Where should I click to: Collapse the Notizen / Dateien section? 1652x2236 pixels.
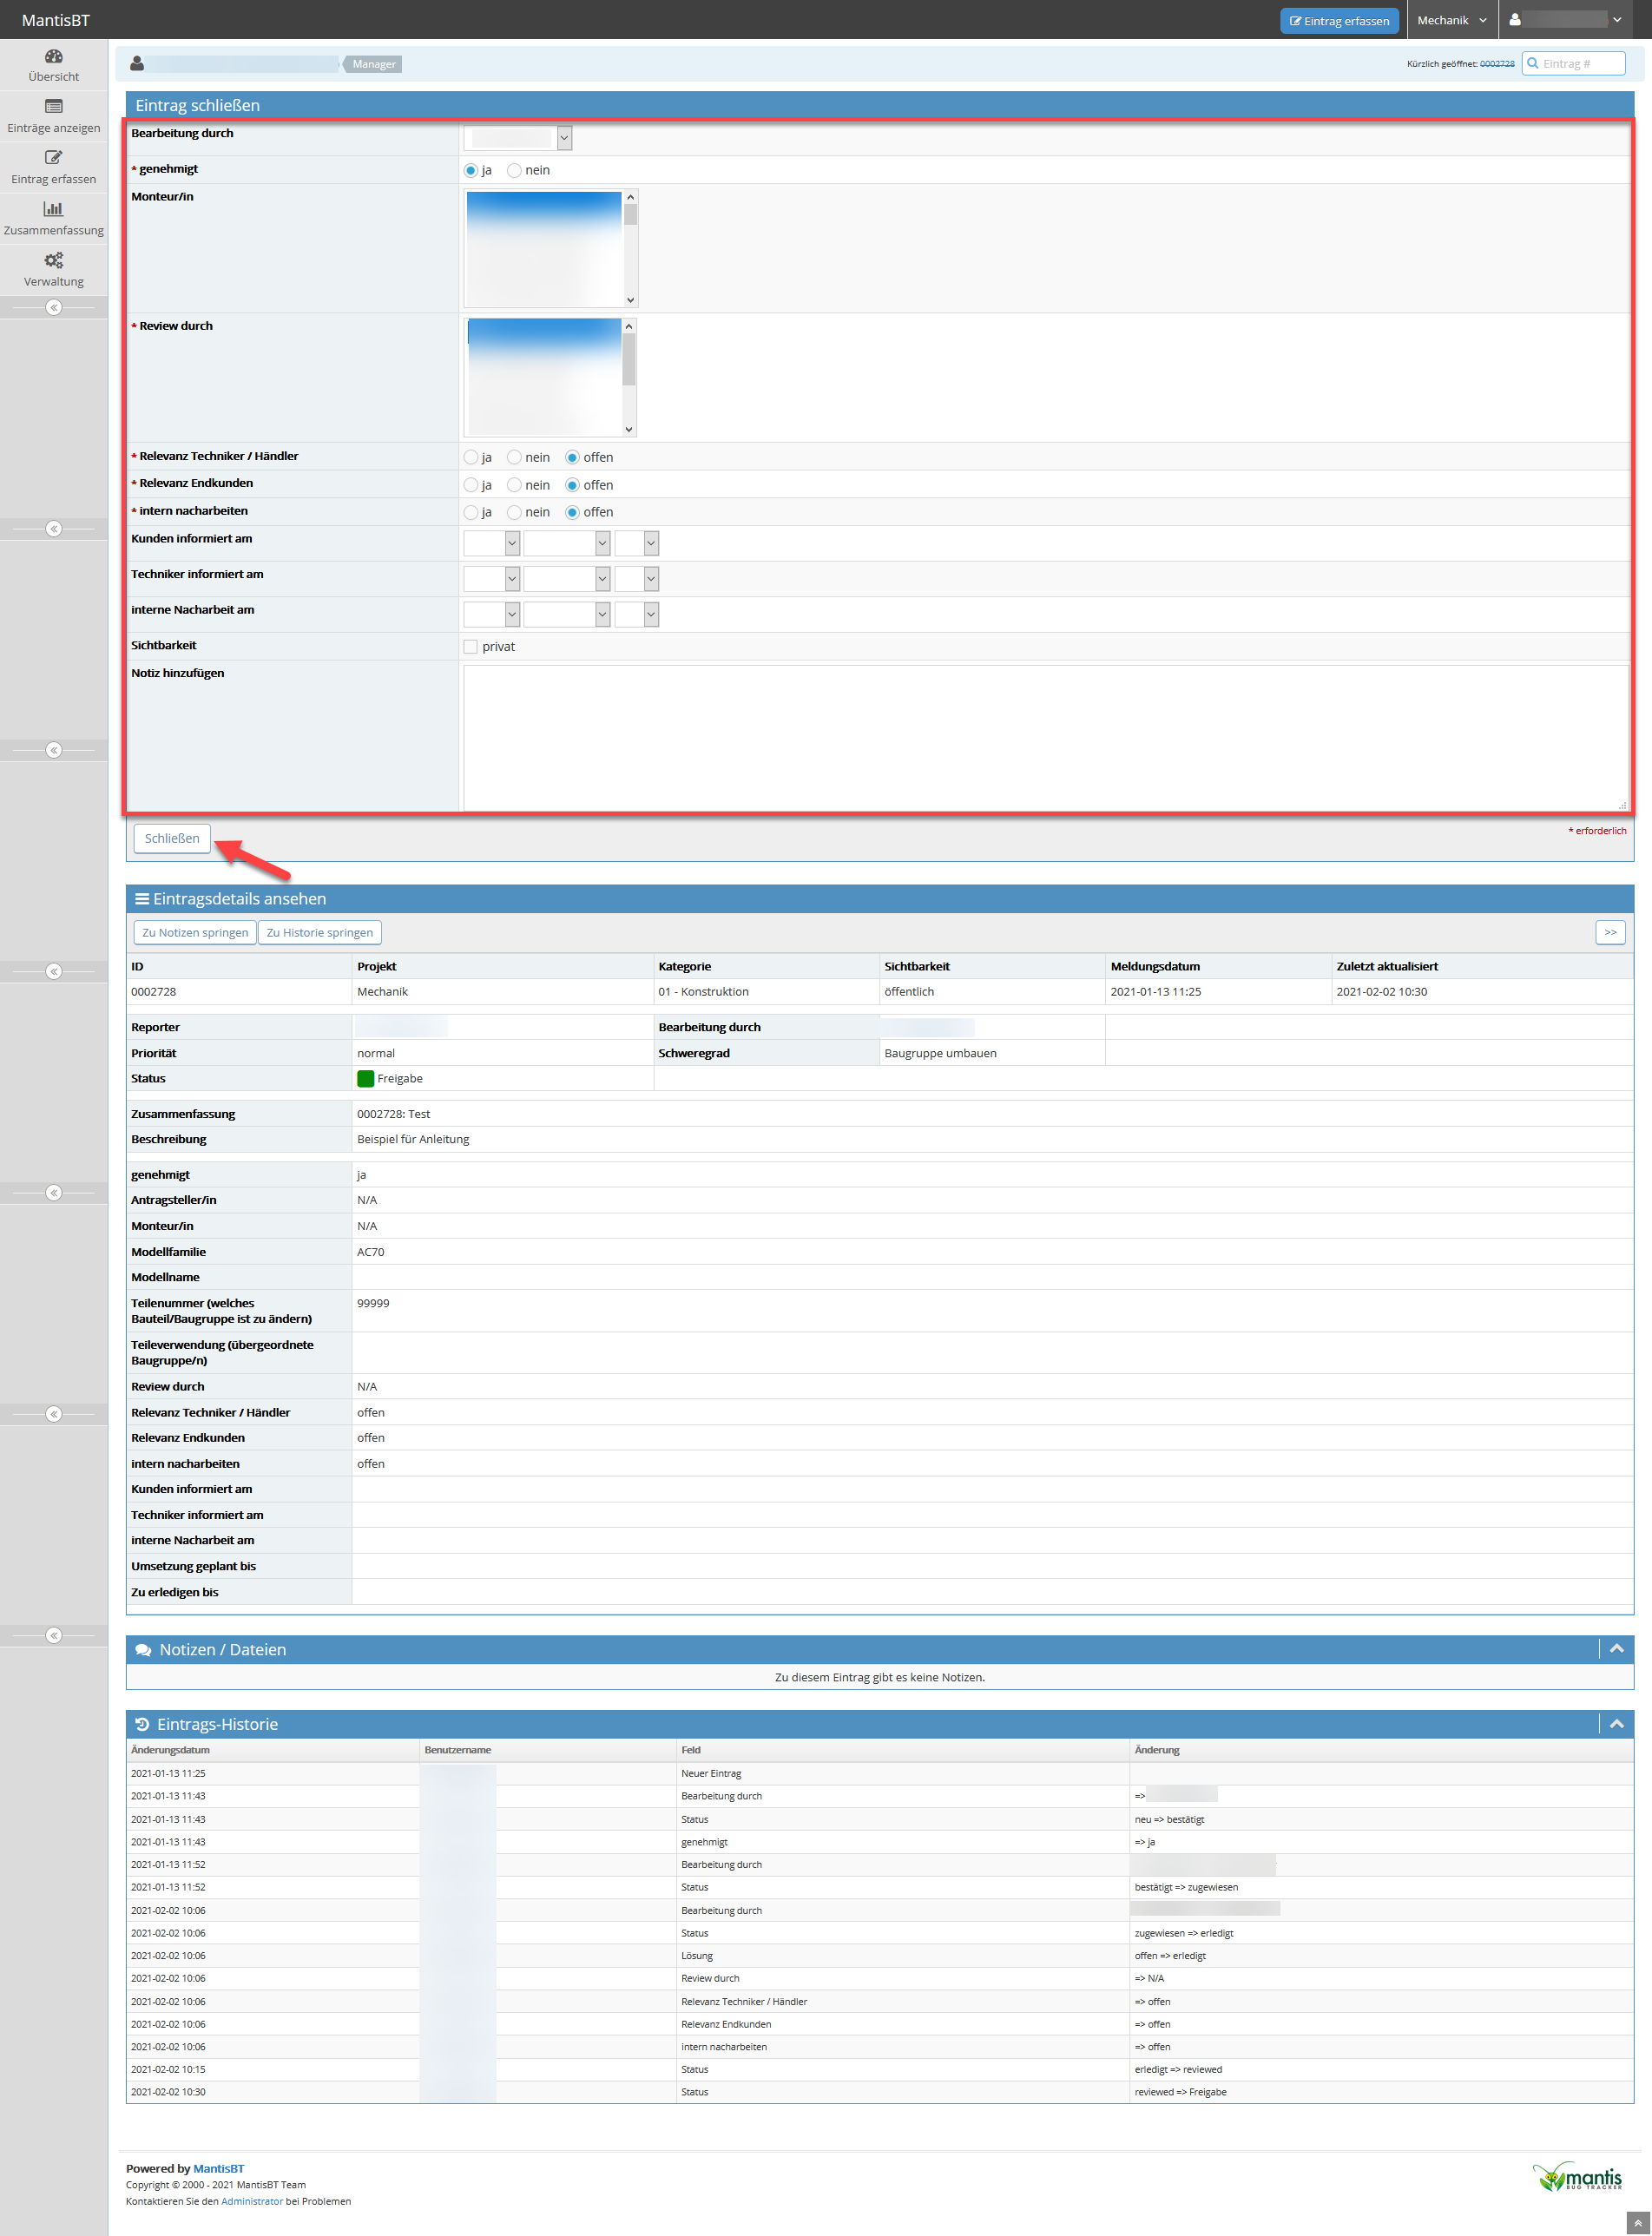[x=1616, y=1649]
